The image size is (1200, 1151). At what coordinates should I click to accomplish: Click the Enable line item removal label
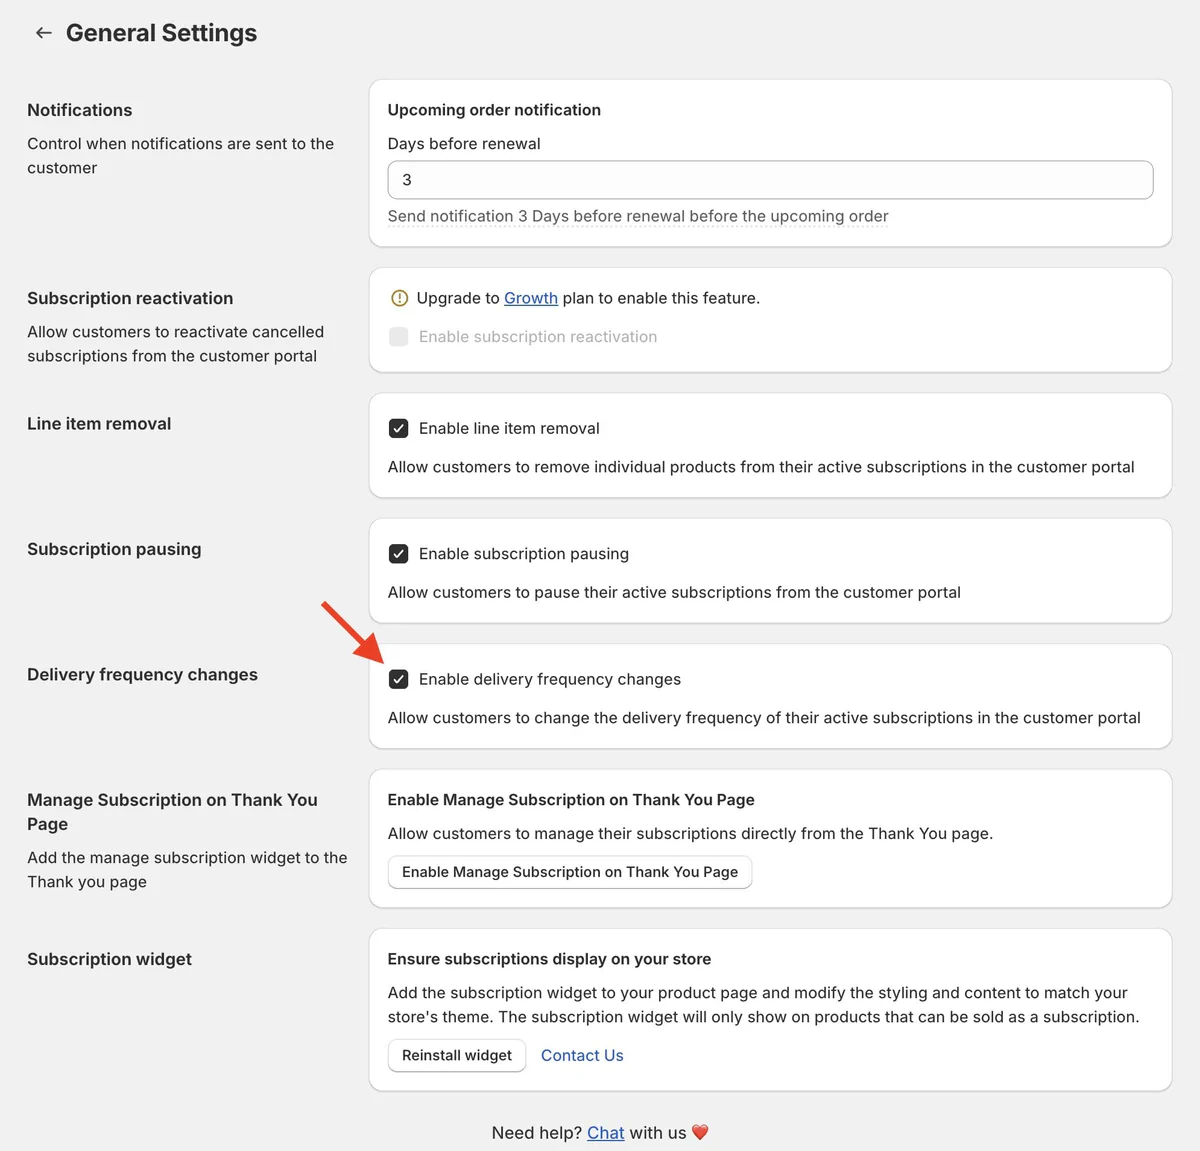509,428
